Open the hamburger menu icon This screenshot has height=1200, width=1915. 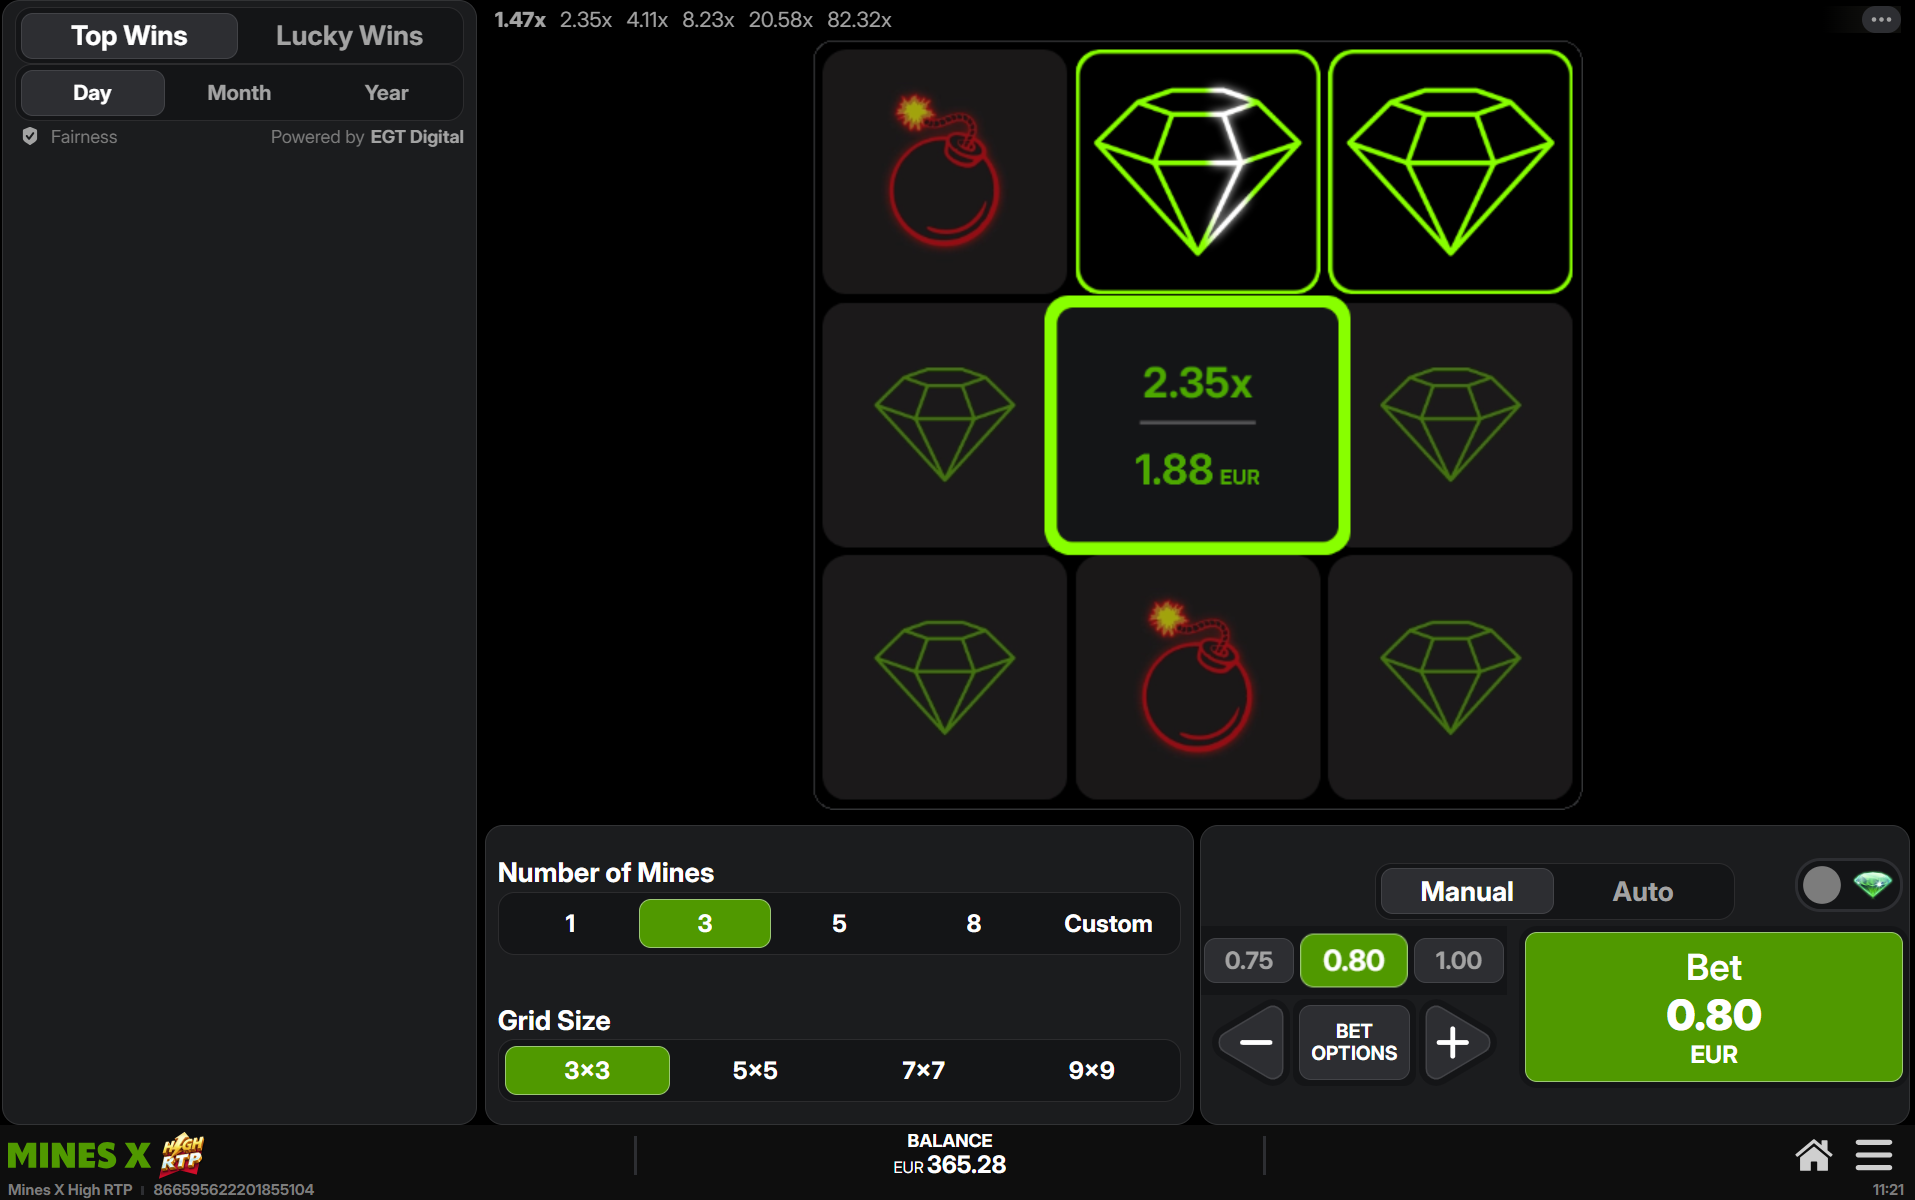pos(1874,1155)
